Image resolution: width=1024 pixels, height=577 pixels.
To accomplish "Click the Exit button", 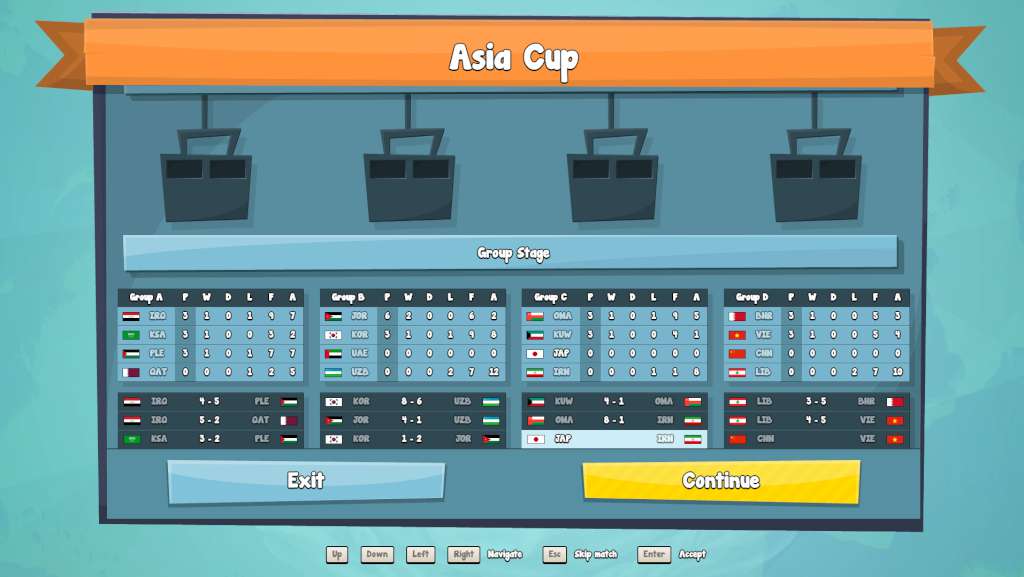I will click(305, 481).
